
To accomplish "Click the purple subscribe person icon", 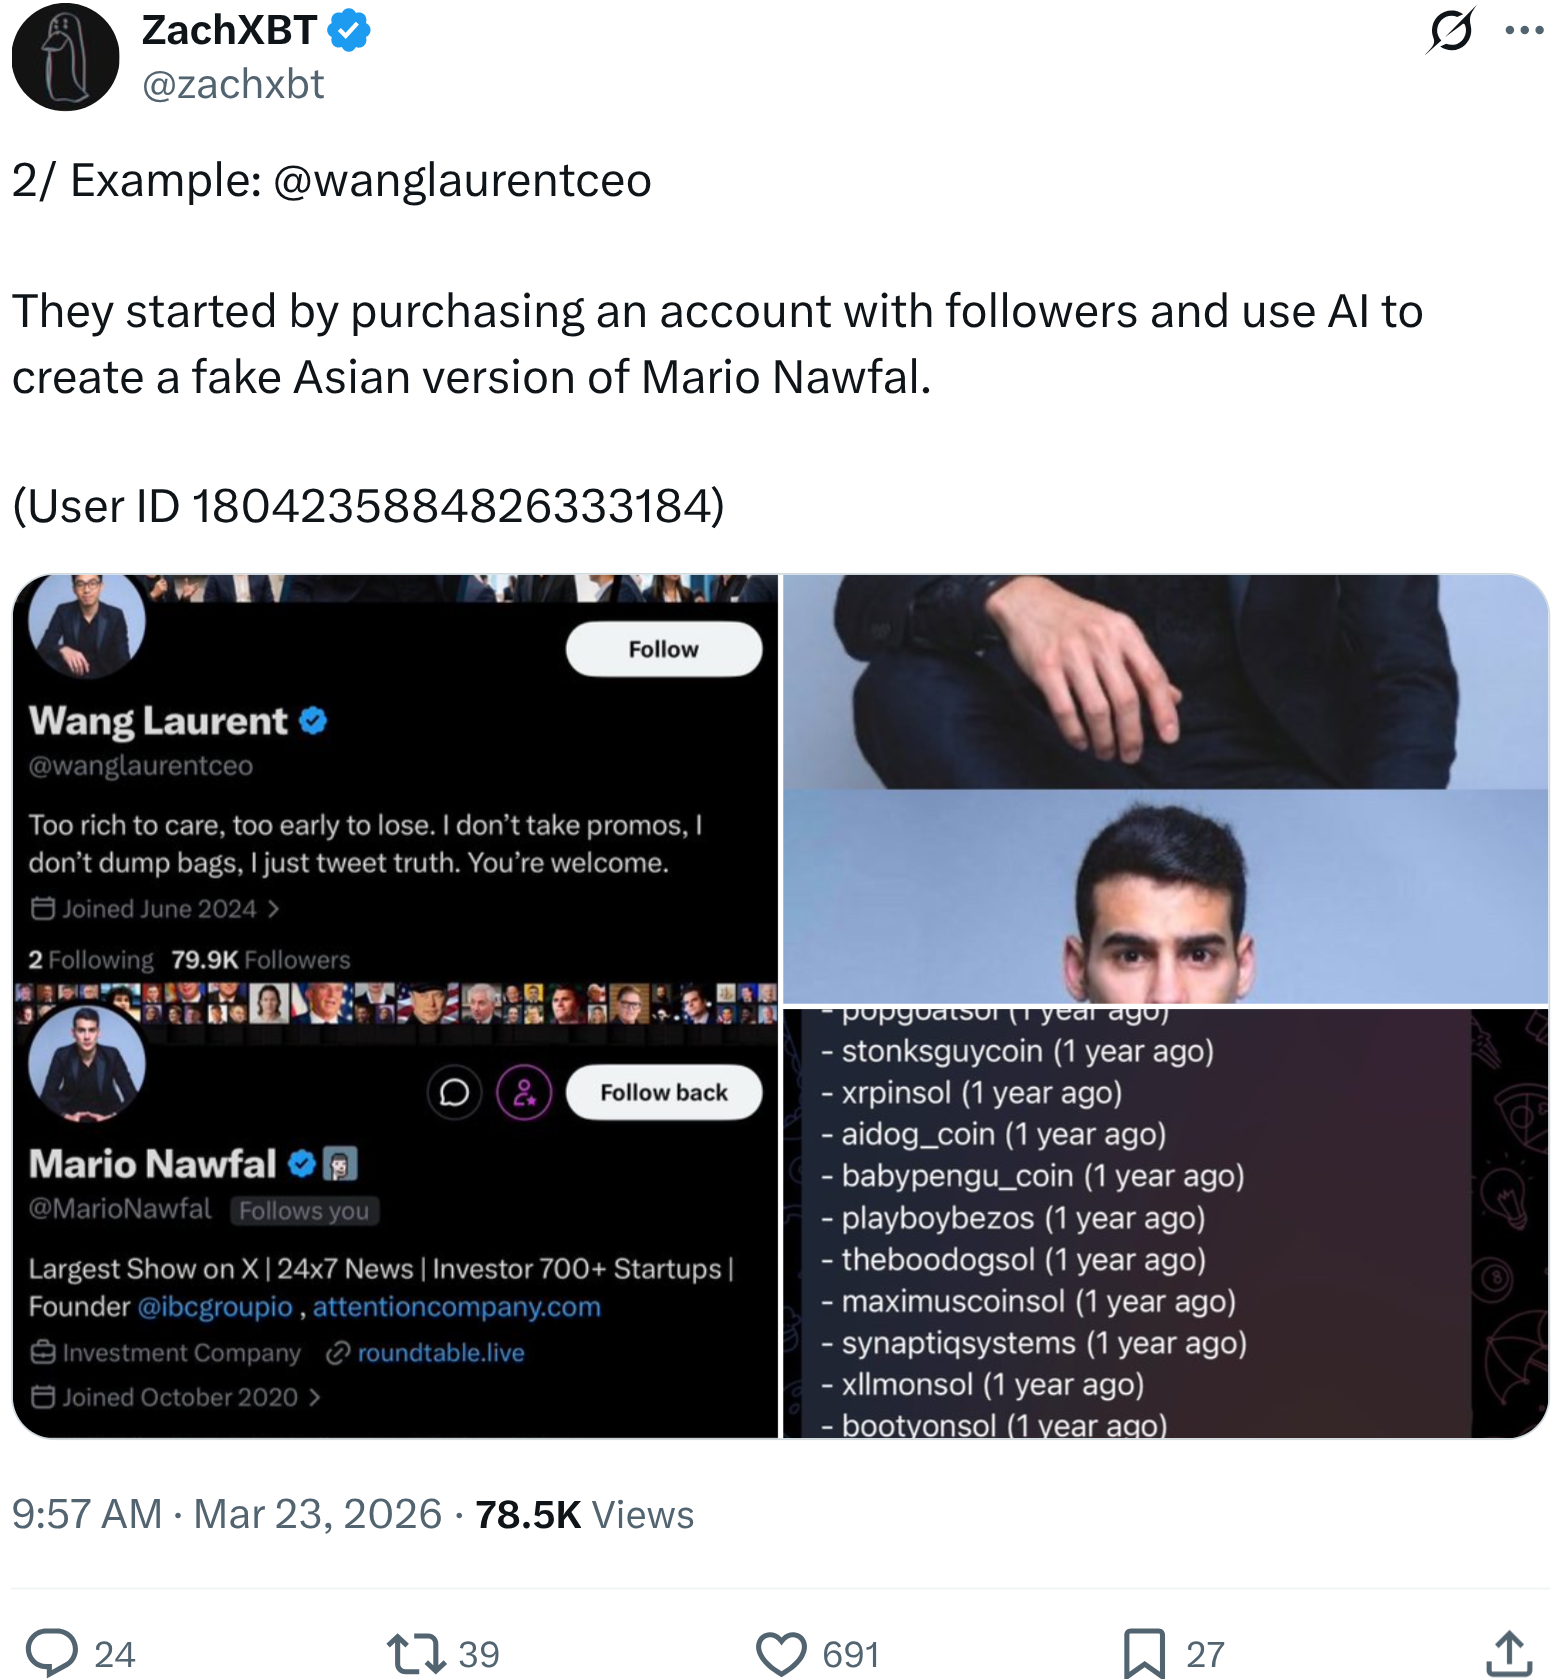I will [x=524, y=1092].
